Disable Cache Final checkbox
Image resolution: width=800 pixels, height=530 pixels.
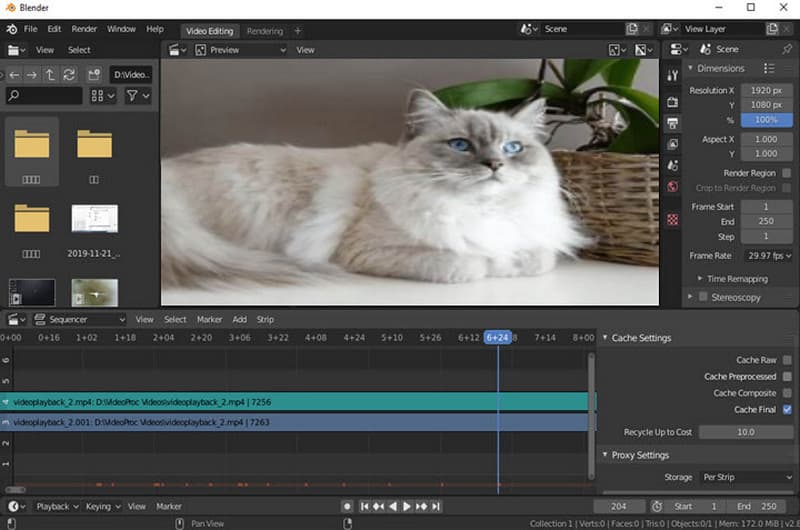787,410
